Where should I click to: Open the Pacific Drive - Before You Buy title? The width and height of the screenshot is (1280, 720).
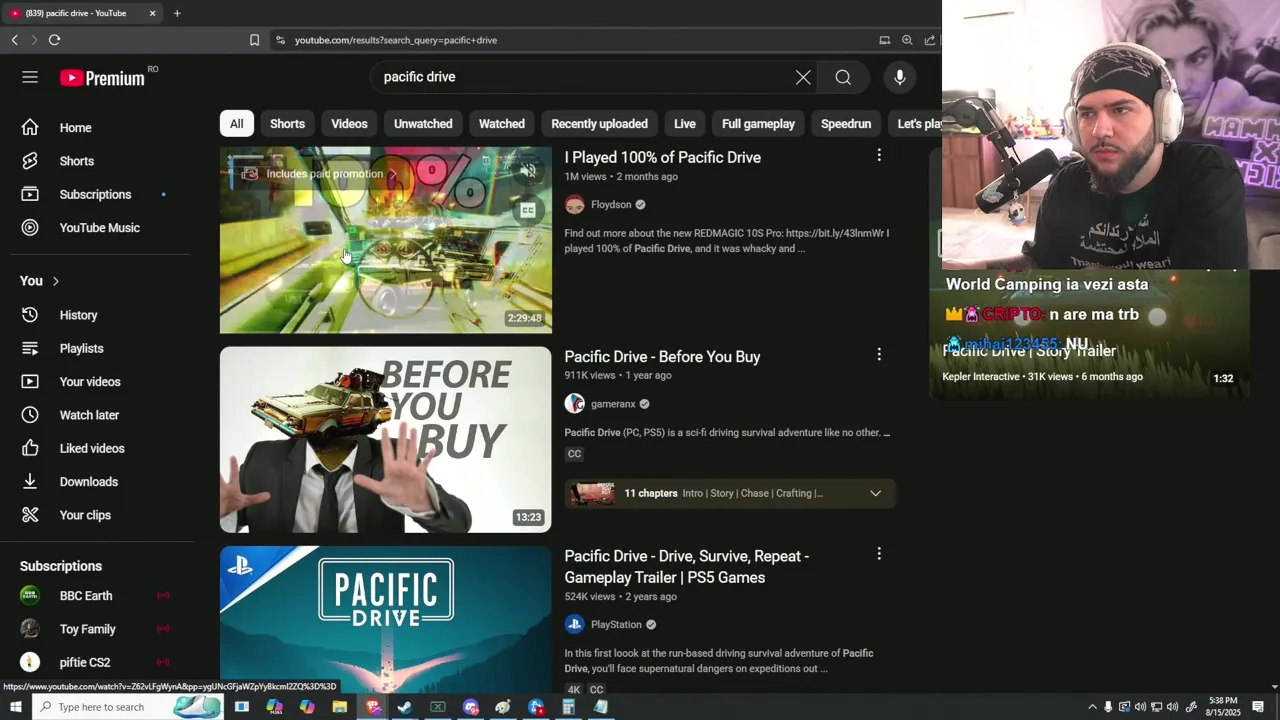(662, 357)
